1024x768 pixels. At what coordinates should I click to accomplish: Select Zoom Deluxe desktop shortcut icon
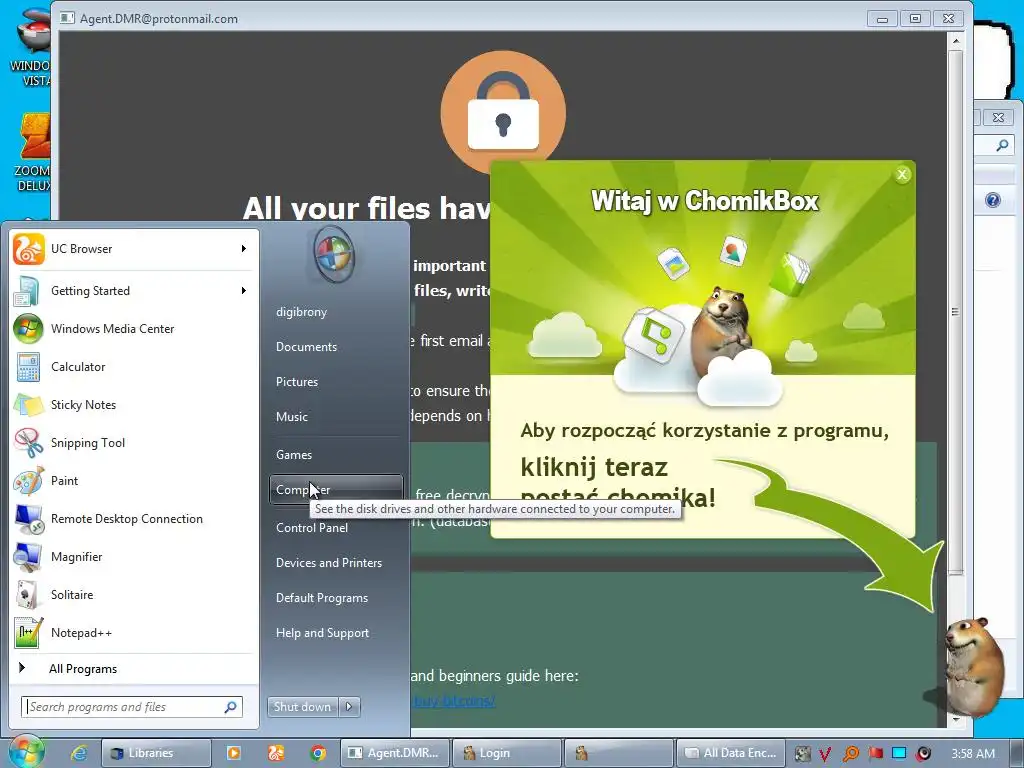[x=31, y=152]
